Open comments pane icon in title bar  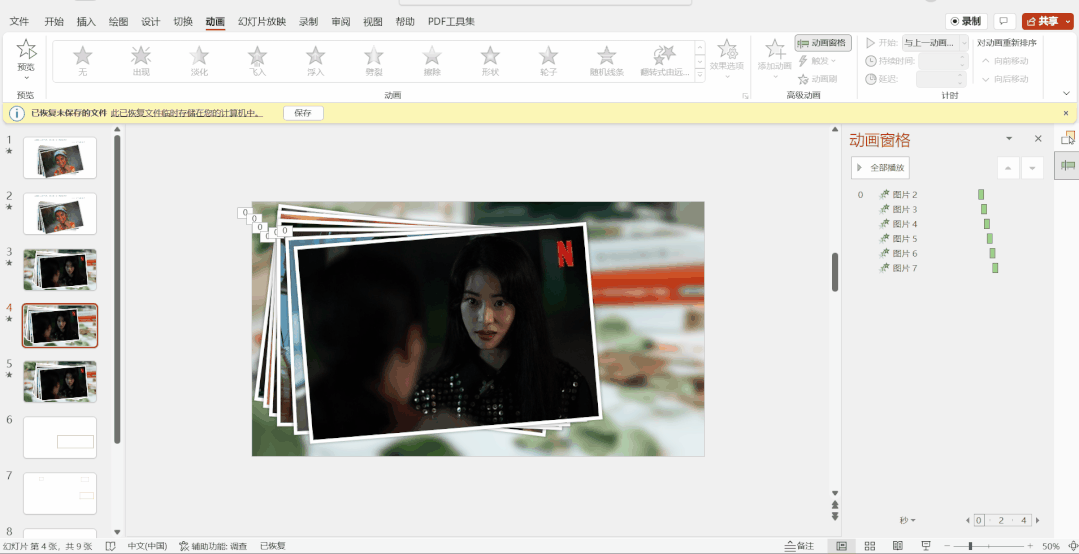click(1005, 21)
